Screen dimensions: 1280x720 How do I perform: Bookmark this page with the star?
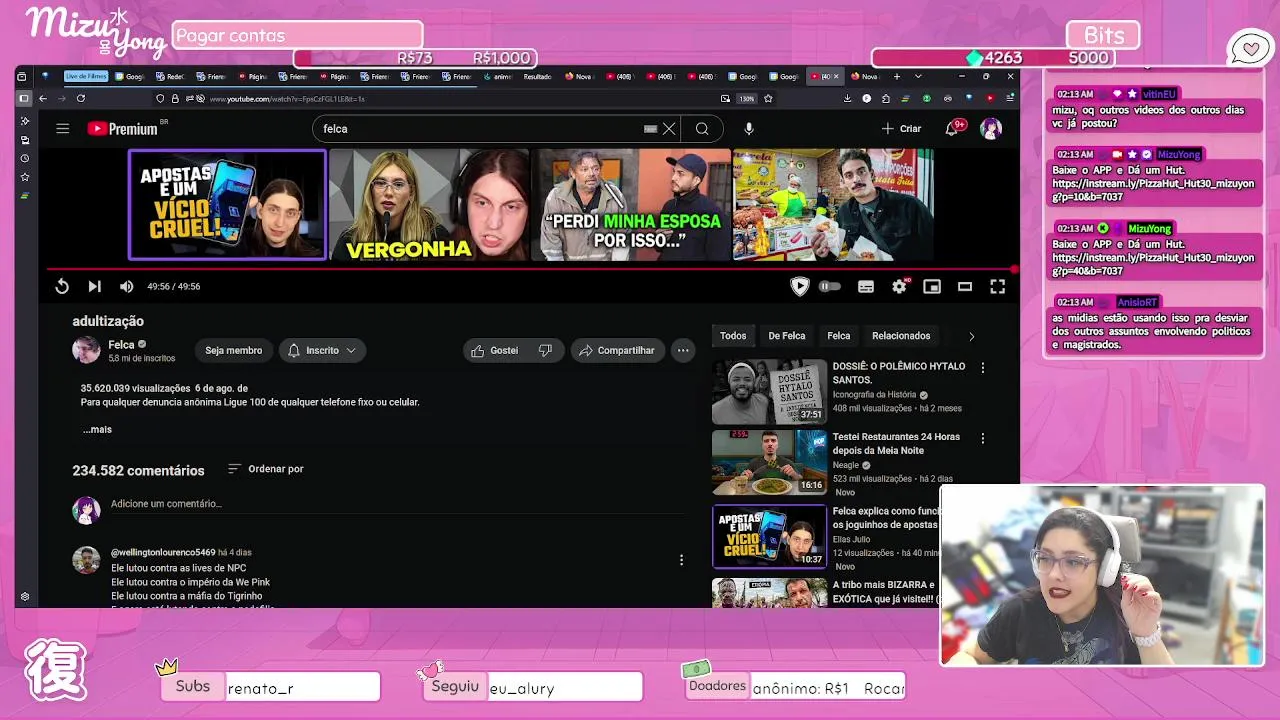(x=768, y=98)
